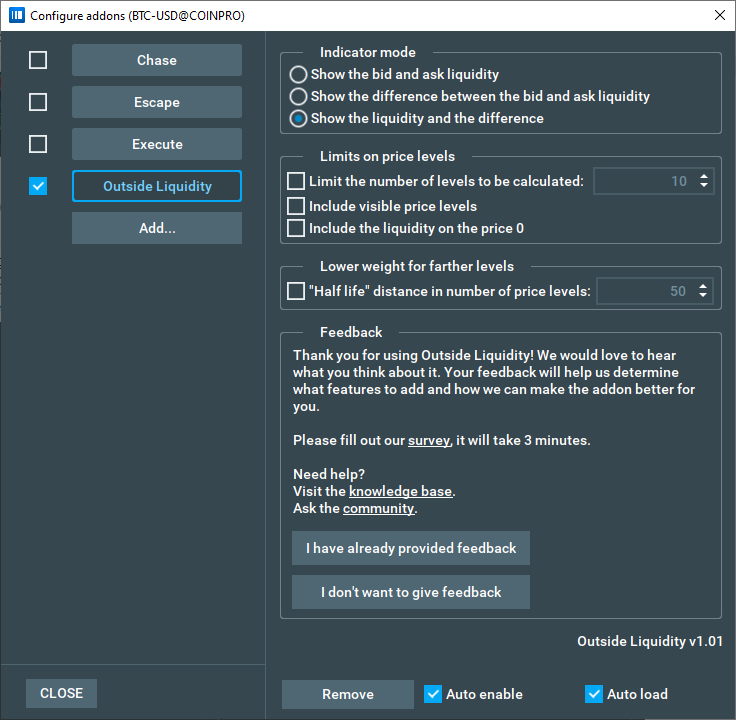The width and height of the screenshot is (736, 720).
Task: Enable Include visible price levels
Action: (x=296, y=206)
